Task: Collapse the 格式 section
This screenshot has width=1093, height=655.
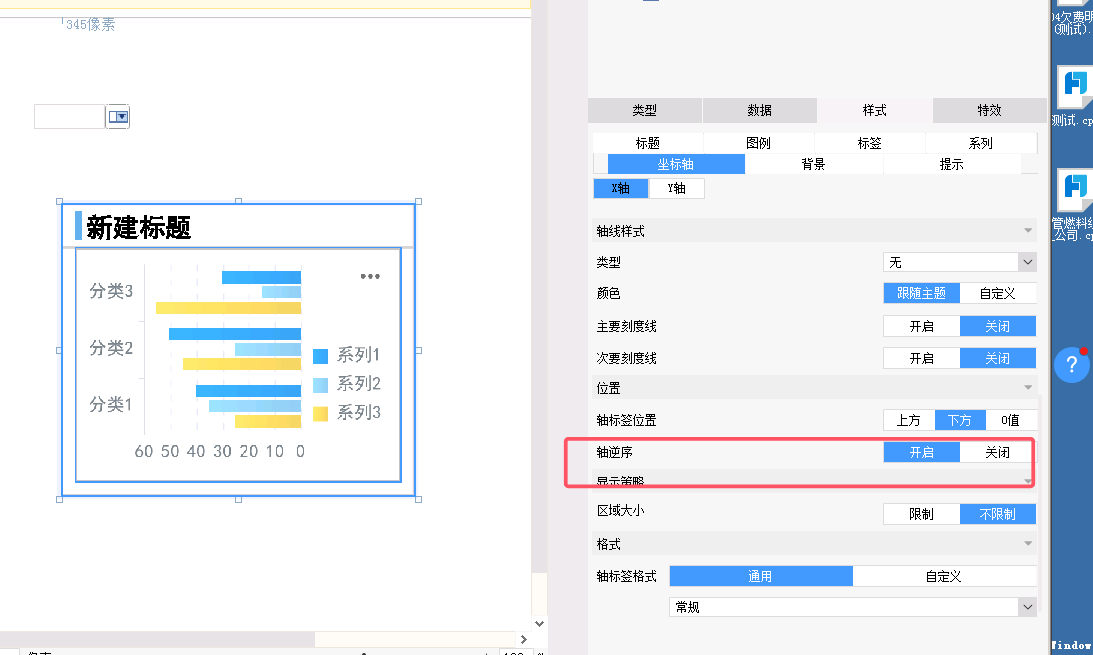Action: [x=1027, y=544]
